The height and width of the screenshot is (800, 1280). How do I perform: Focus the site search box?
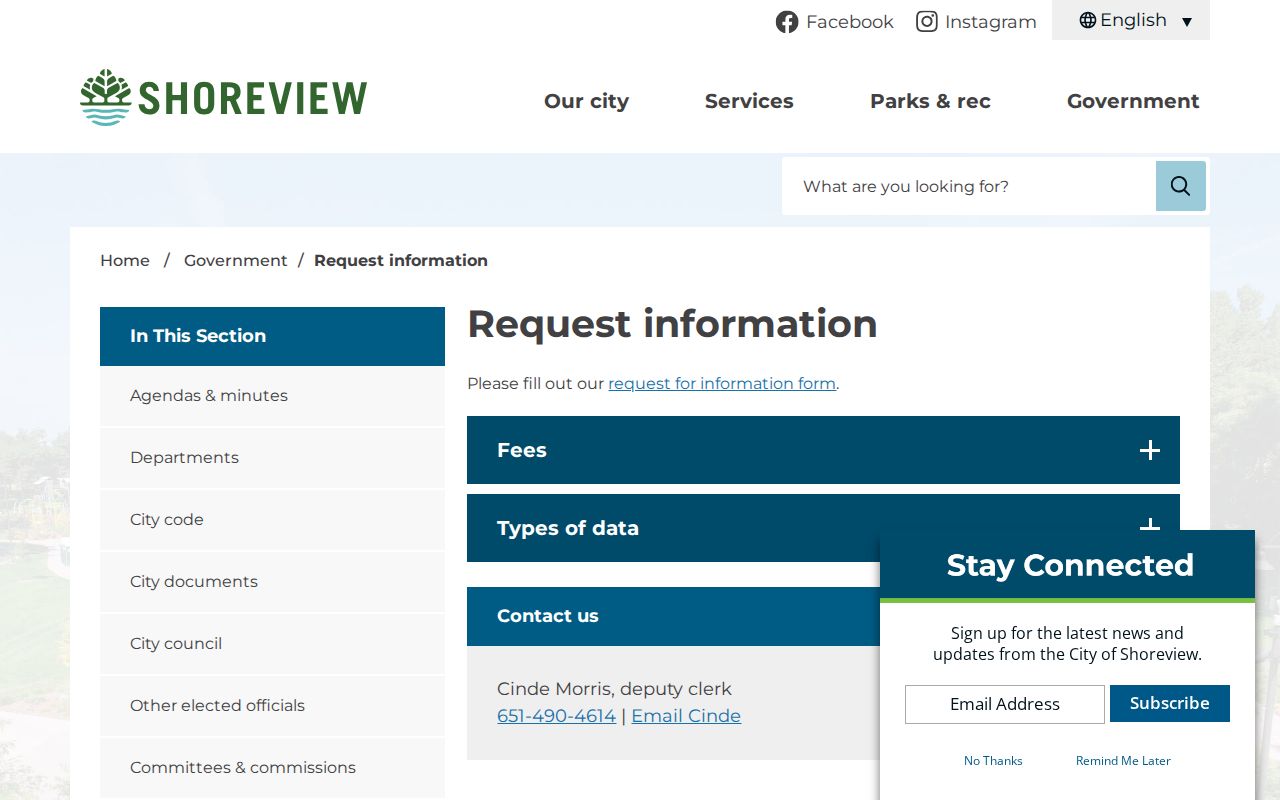click(x=969, y=186)
